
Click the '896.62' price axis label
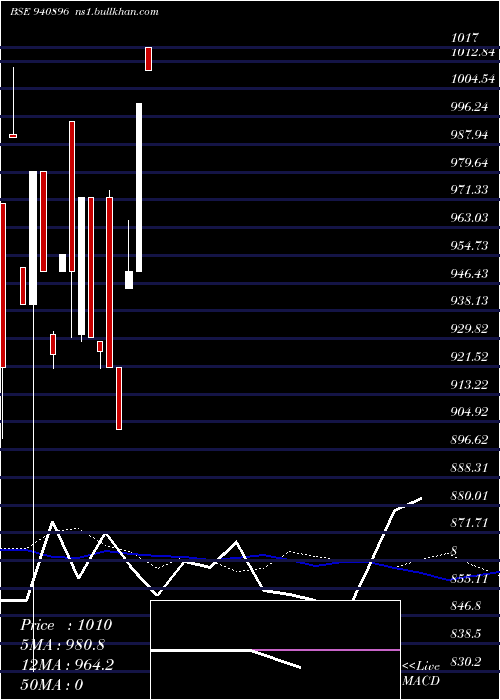point(470,440)
